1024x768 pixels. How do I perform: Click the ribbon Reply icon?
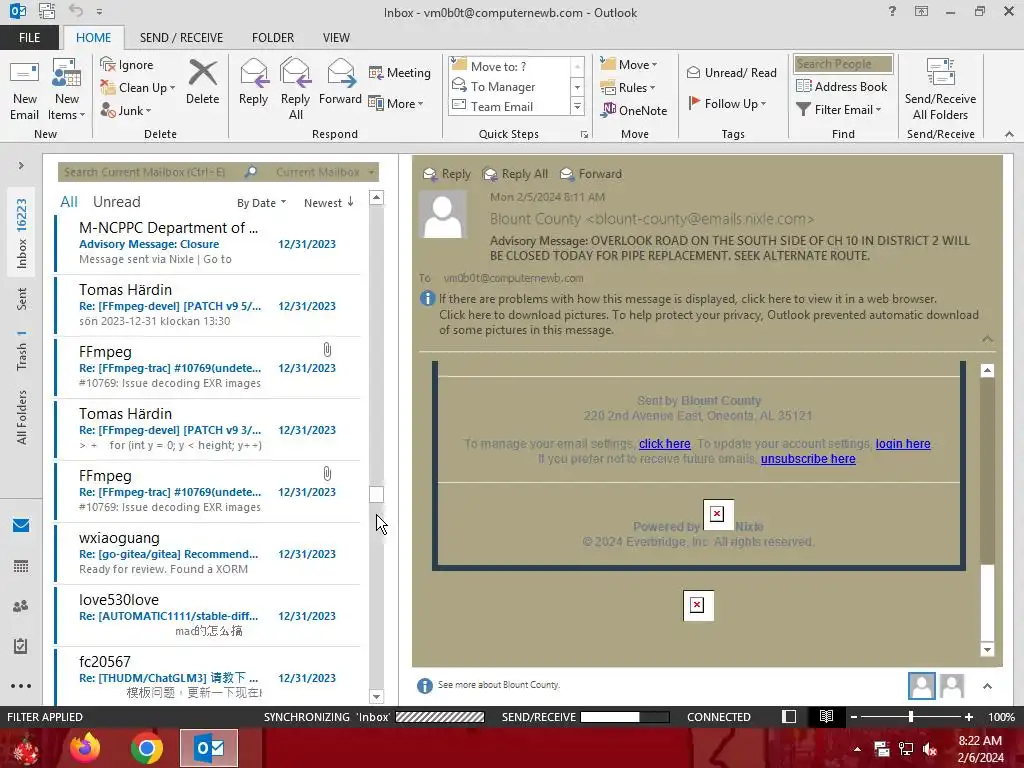pos(253,82)
